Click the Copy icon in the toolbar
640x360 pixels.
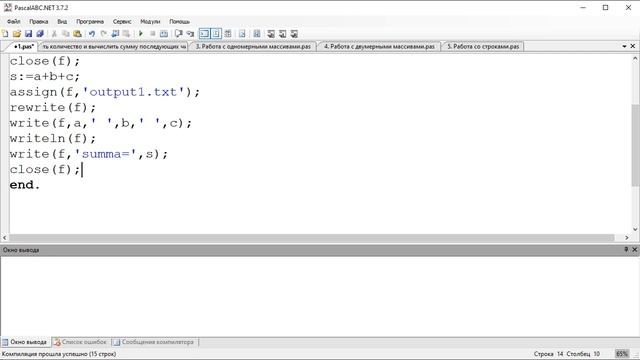pos(65,34)
